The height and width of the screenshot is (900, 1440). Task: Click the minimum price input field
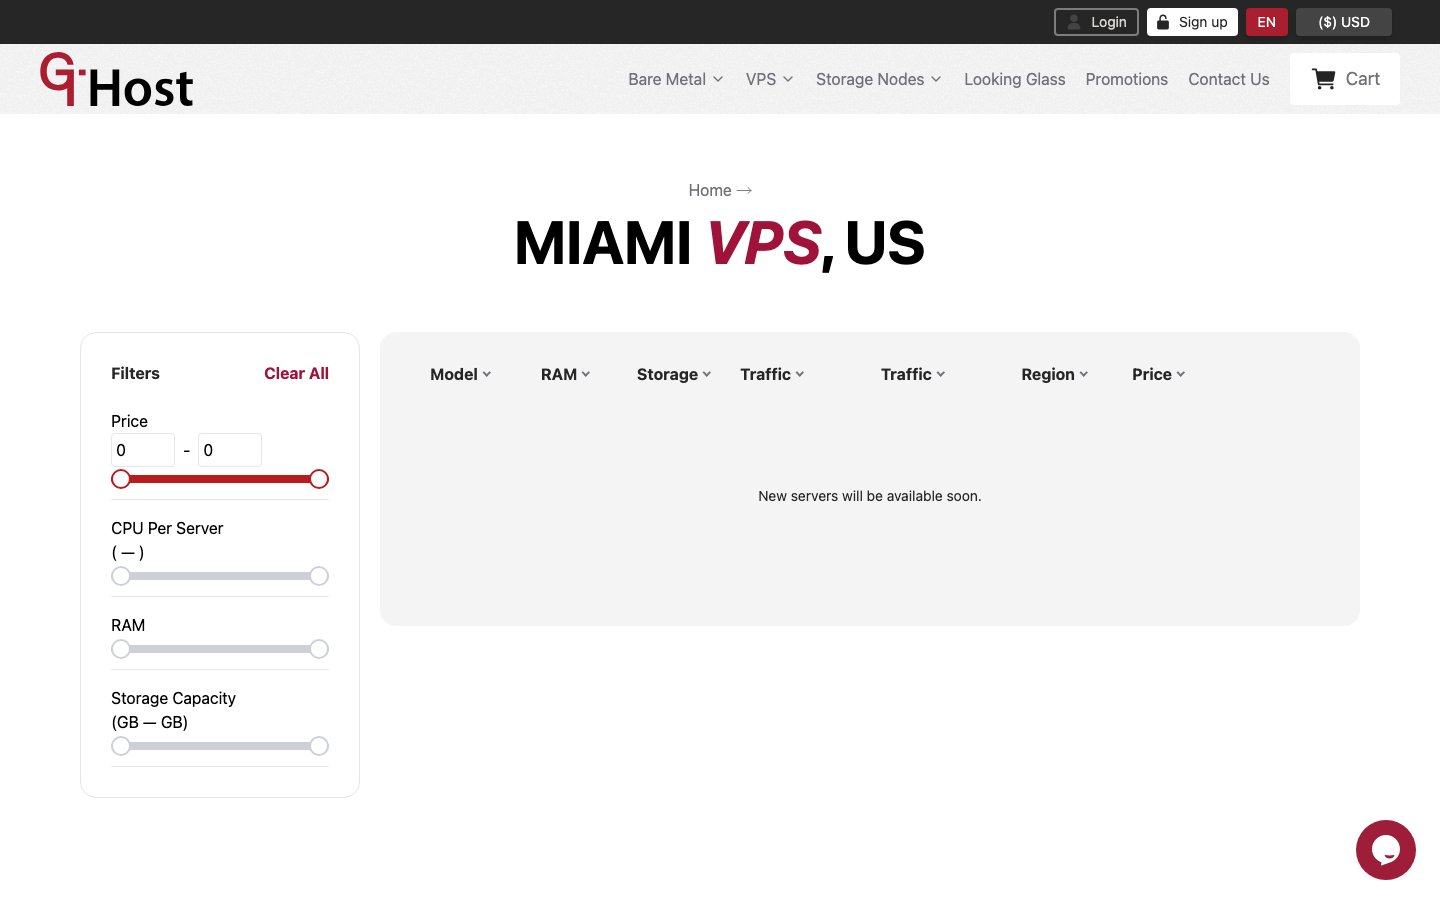[x=143, y=450]
